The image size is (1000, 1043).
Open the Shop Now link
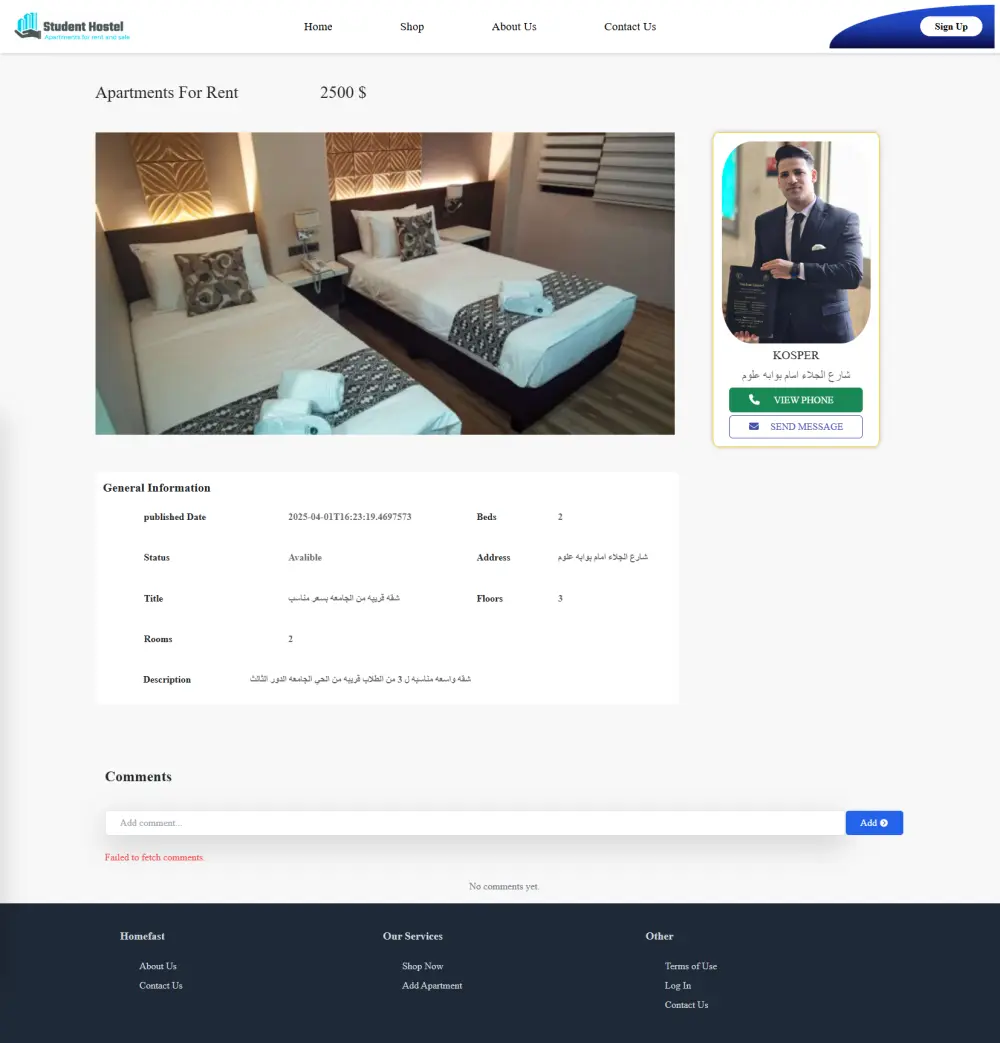point(422,965)
